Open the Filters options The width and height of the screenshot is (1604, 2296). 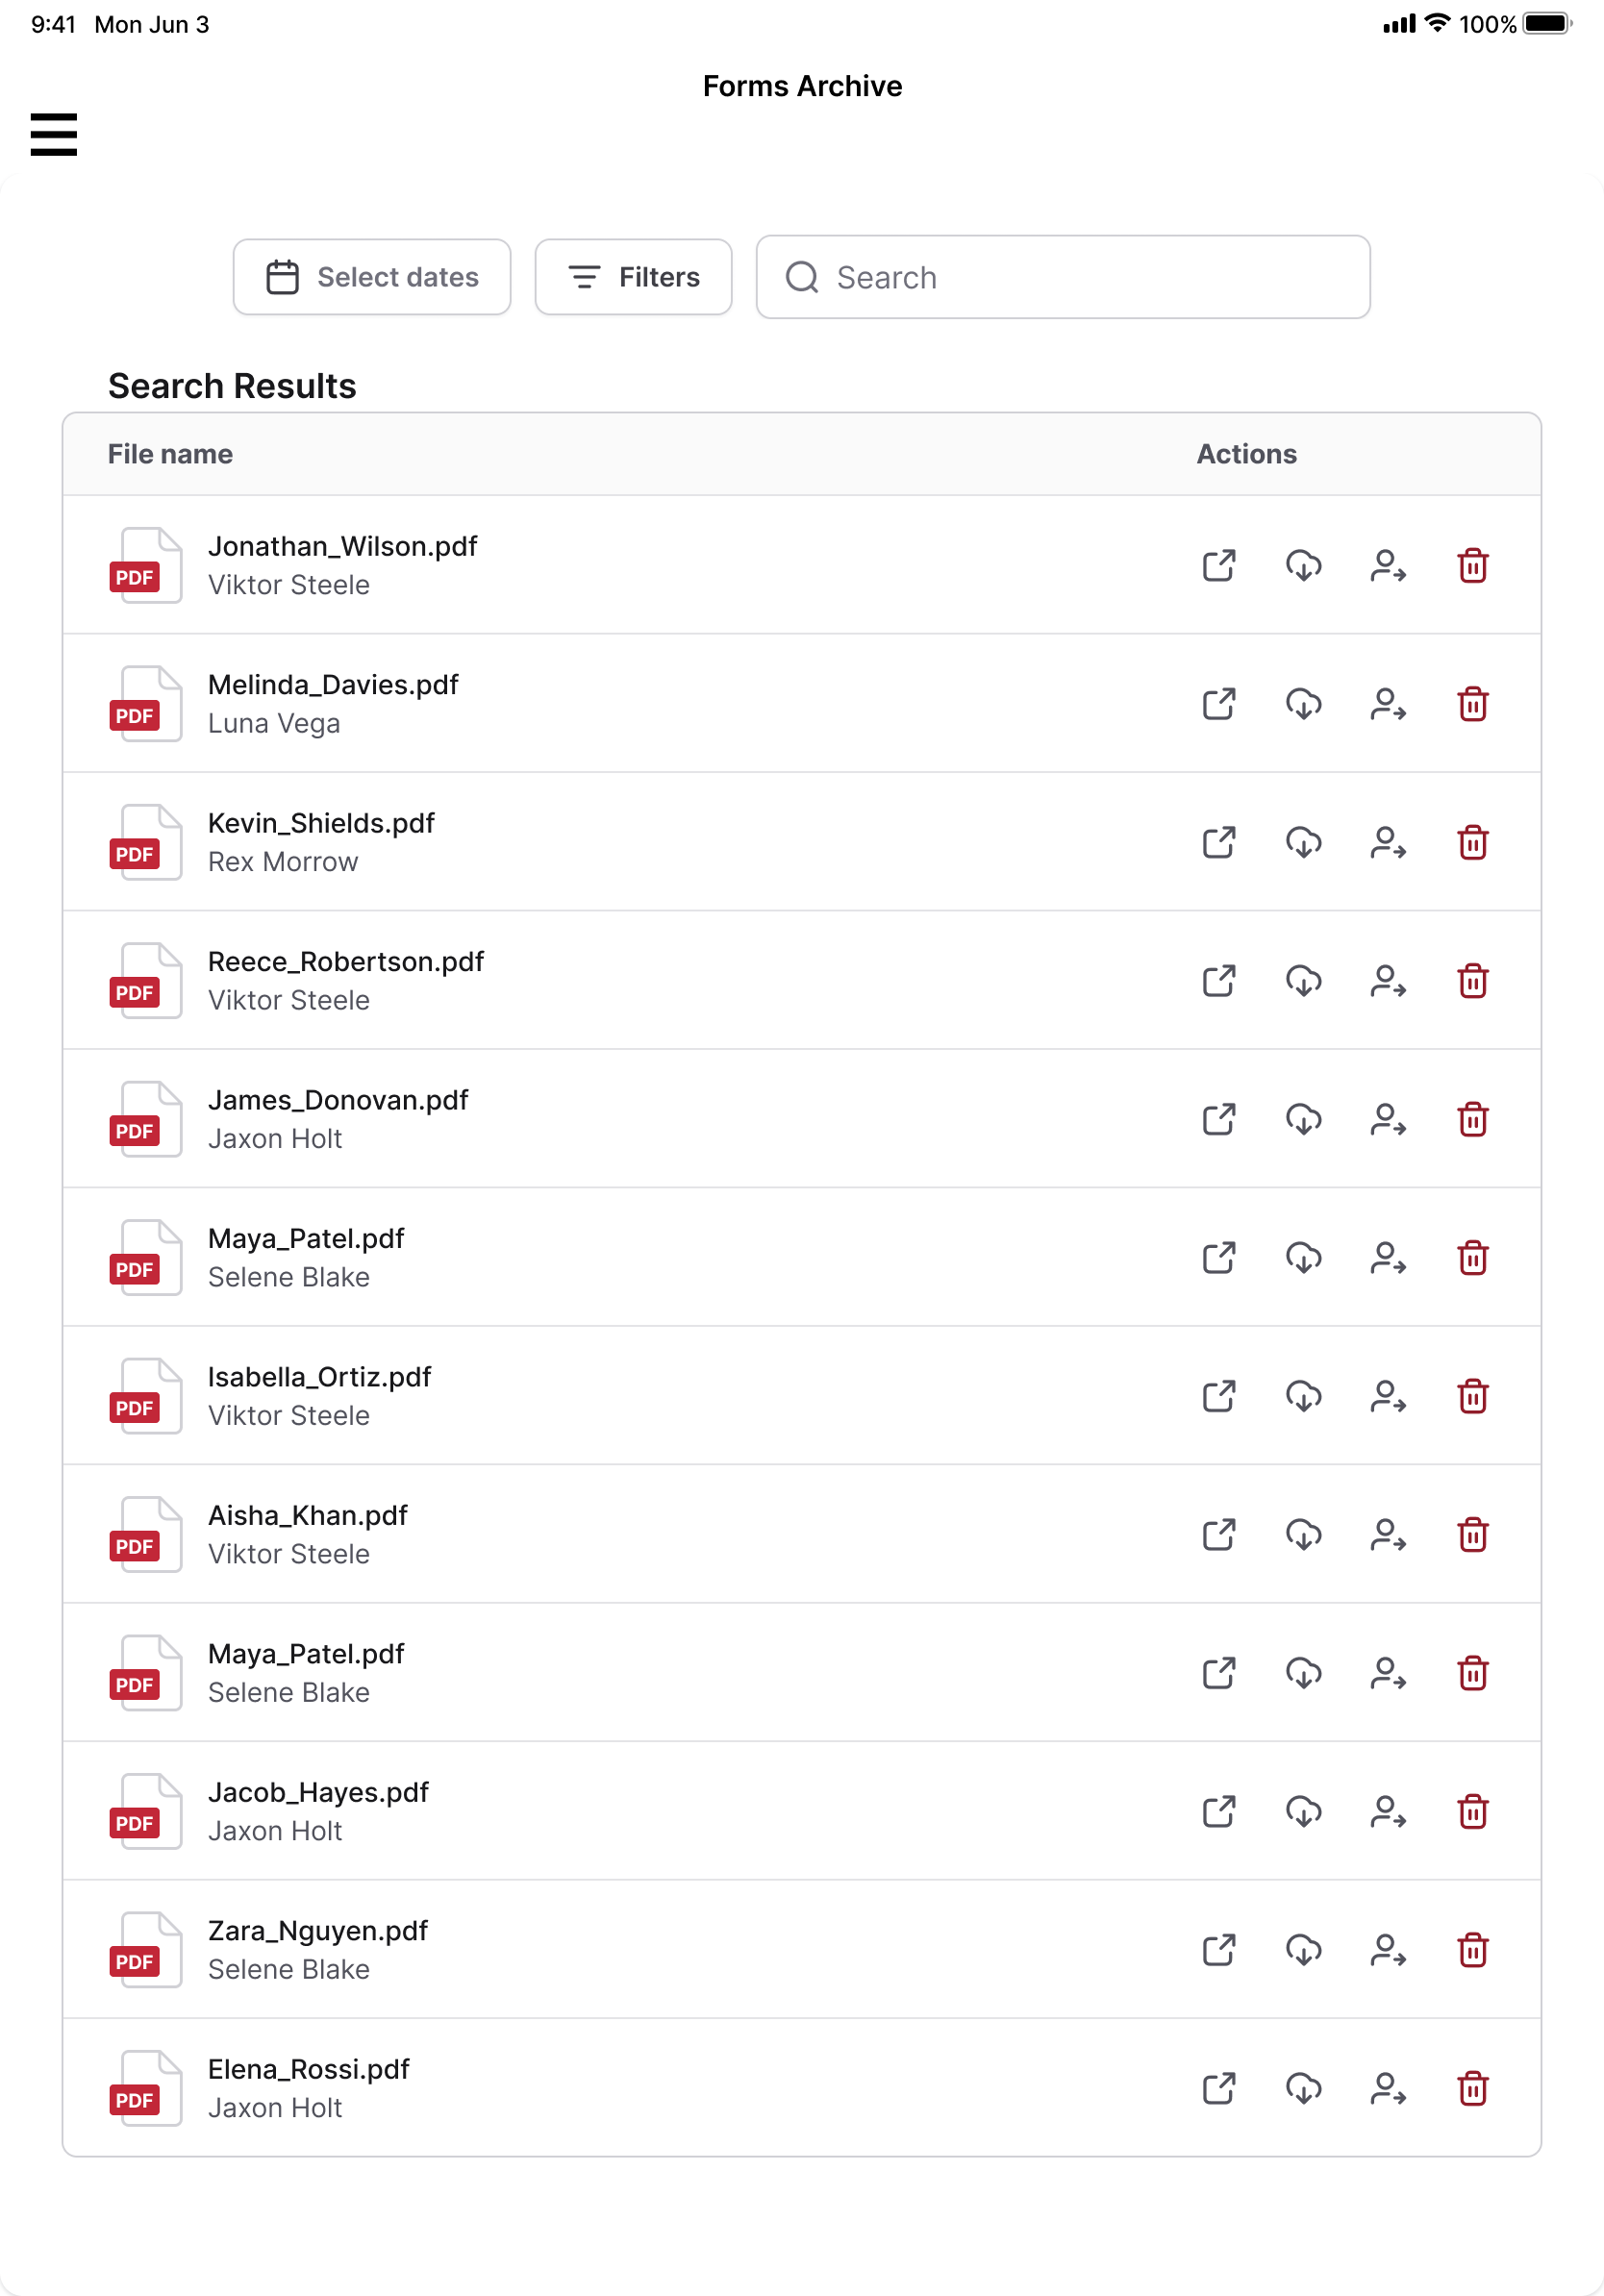[x=633, y=277]
